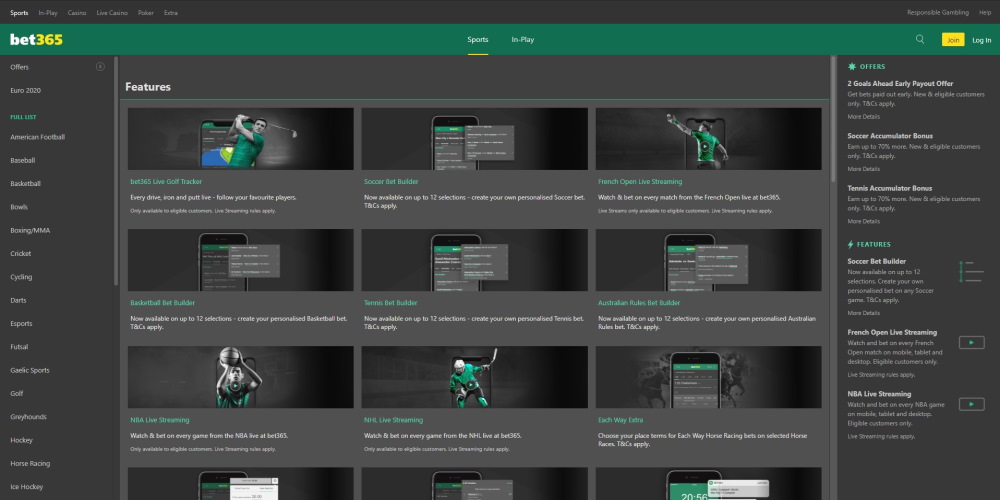Screen dimensions: 1000x500
Task: Click In-Play in the top dark bar
Action: [x=48, y=13]
